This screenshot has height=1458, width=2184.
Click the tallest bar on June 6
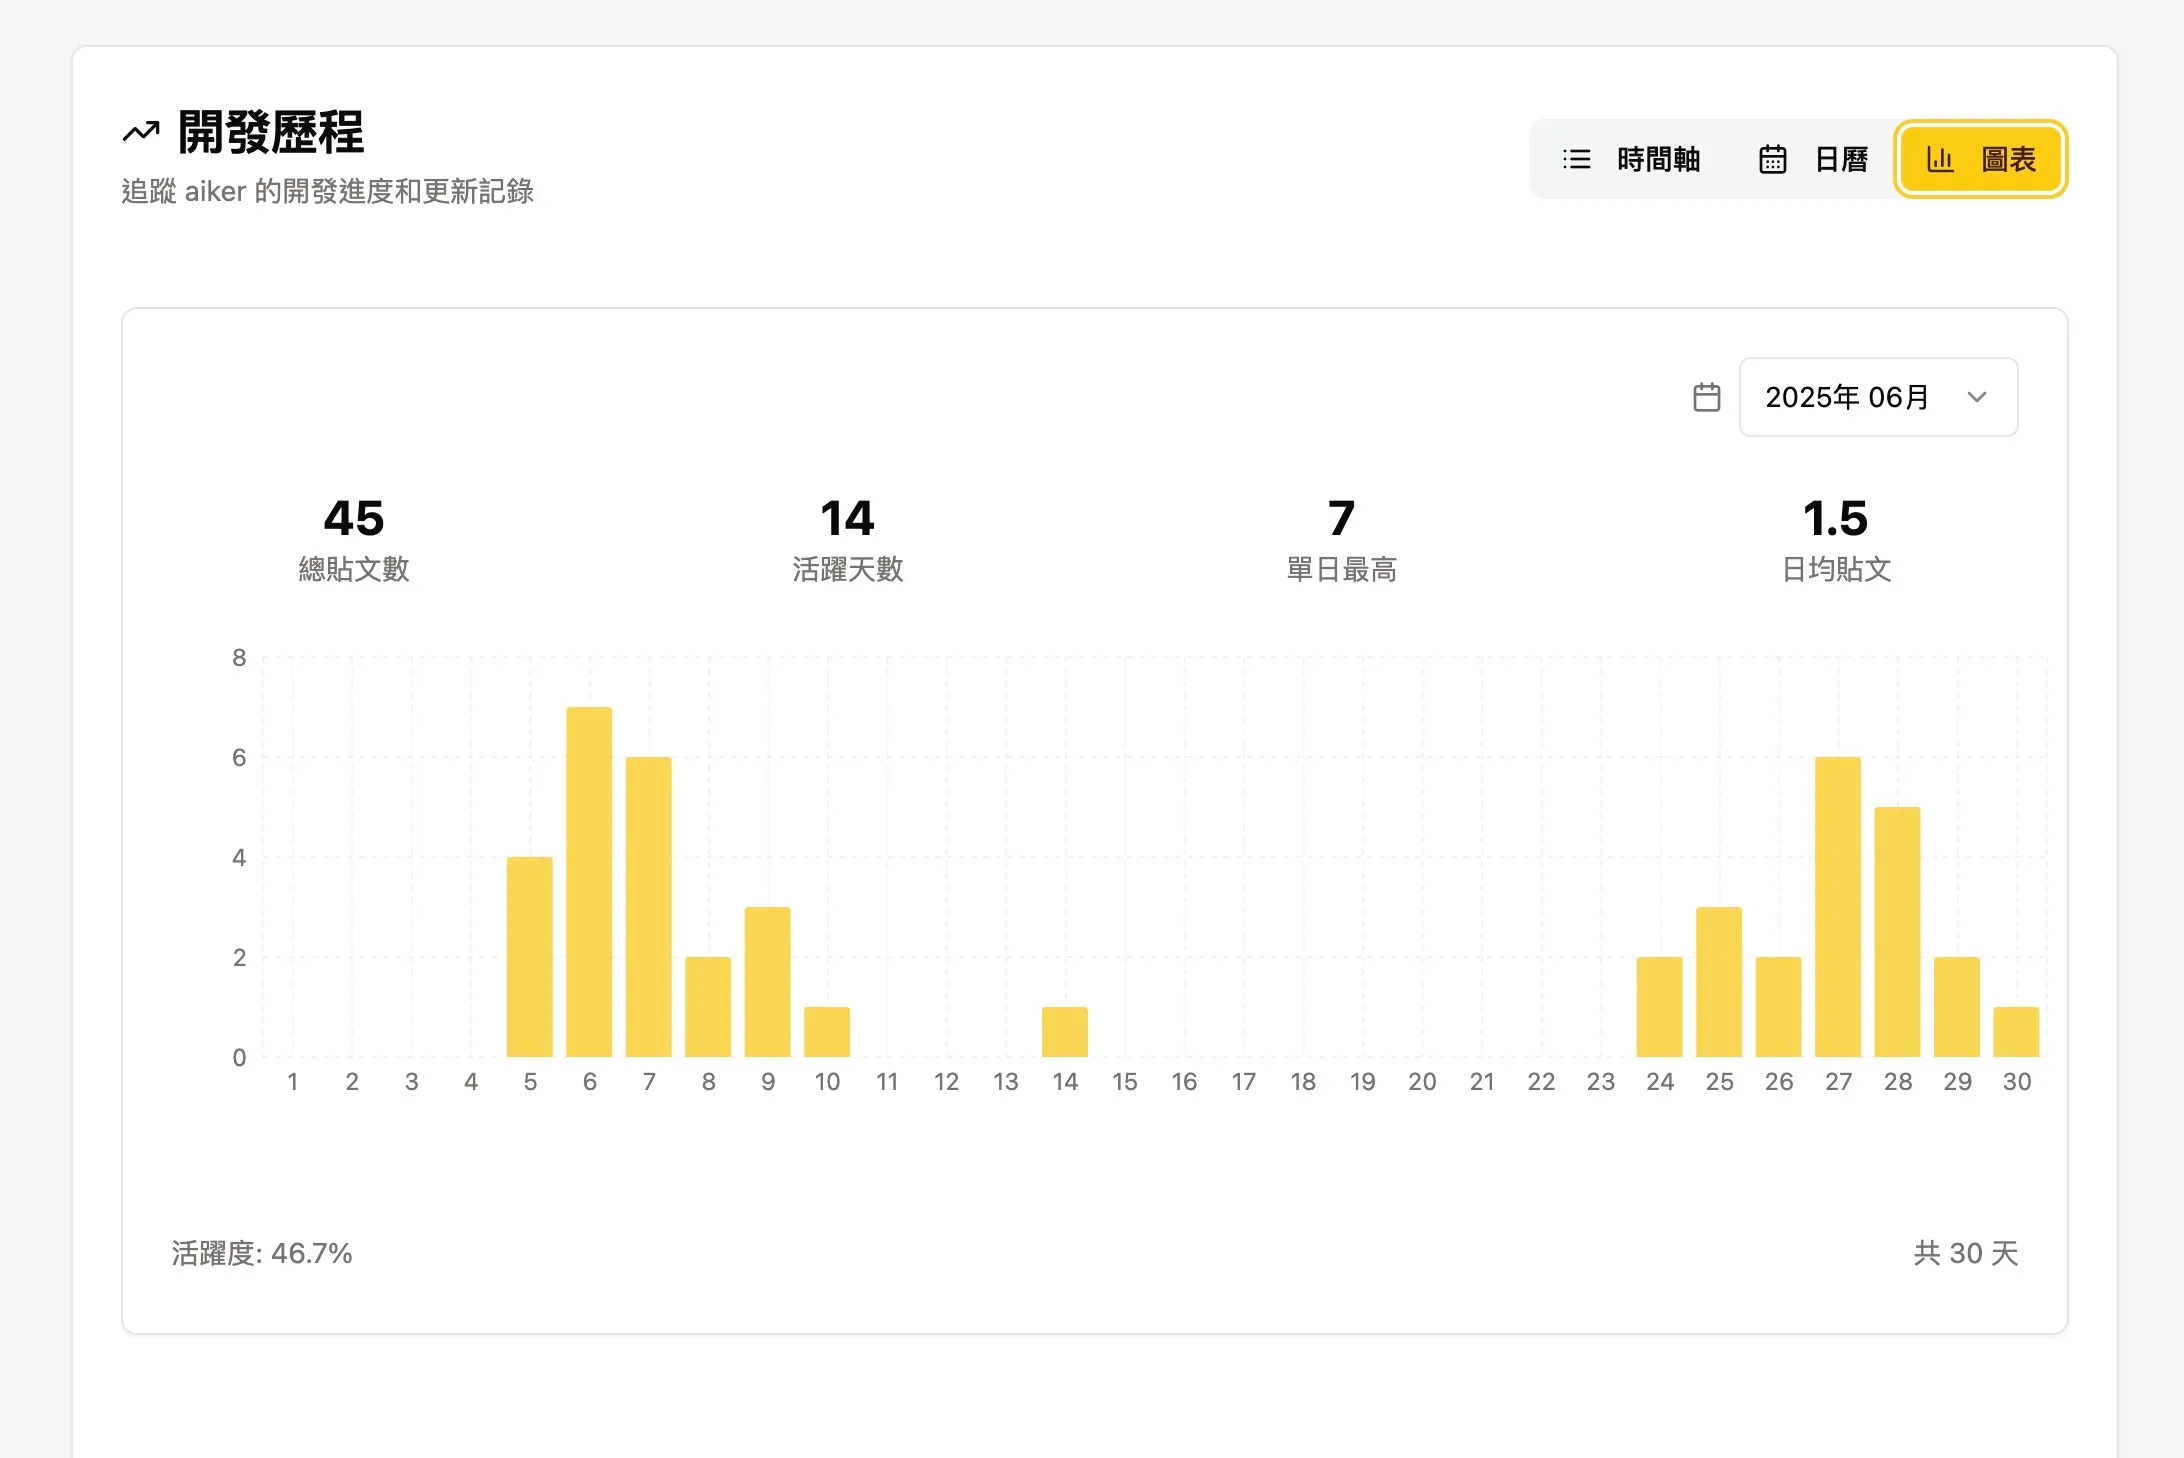coord(589,880)
